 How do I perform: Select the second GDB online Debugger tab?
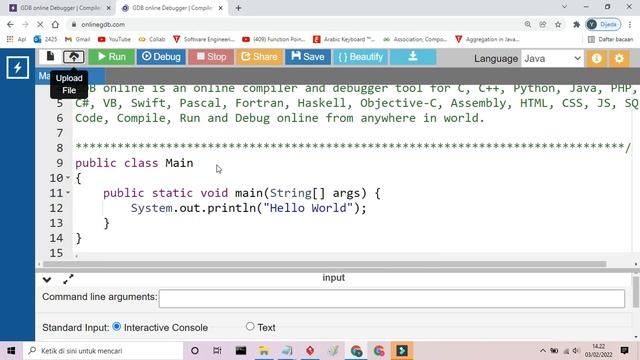[171, 8]
